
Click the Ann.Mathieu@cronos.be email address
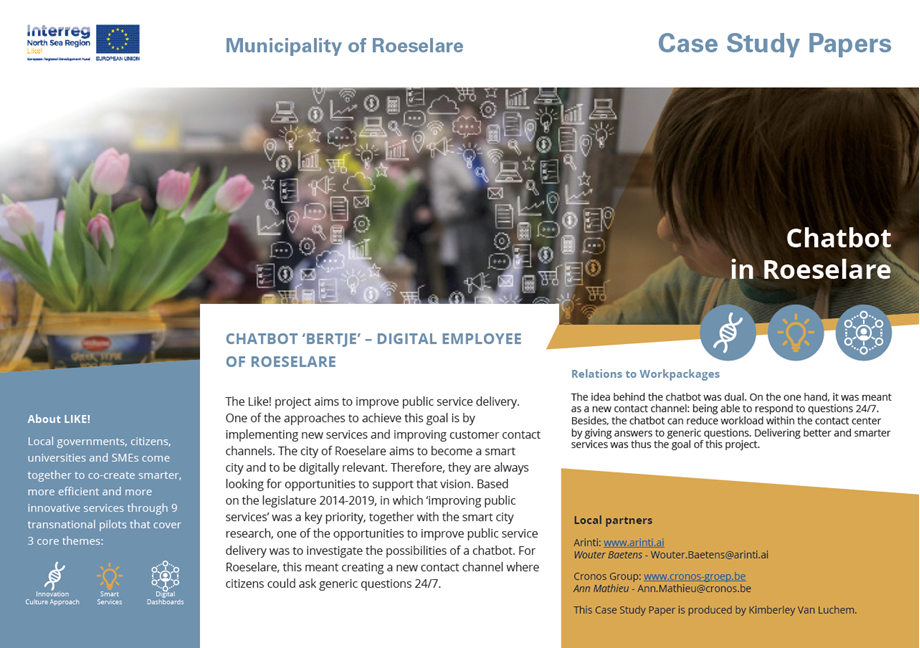(x=694, y=588)
